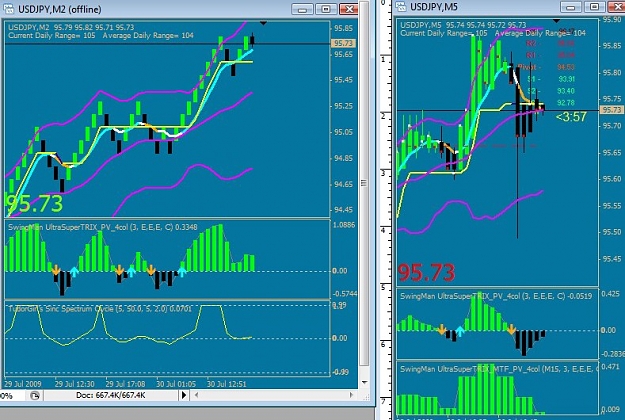625x420 pixels.
Task: Maximize the 'USDJPY,M2 (offline)' window
Action: (326, 9)
